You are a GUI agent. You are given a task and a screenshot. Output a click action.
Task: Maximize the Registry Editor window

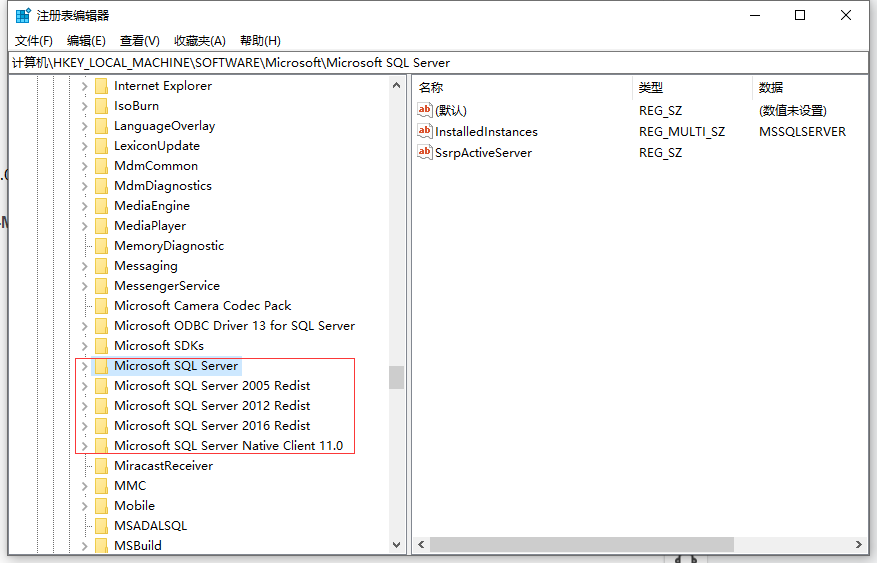[x=800, y=15]
